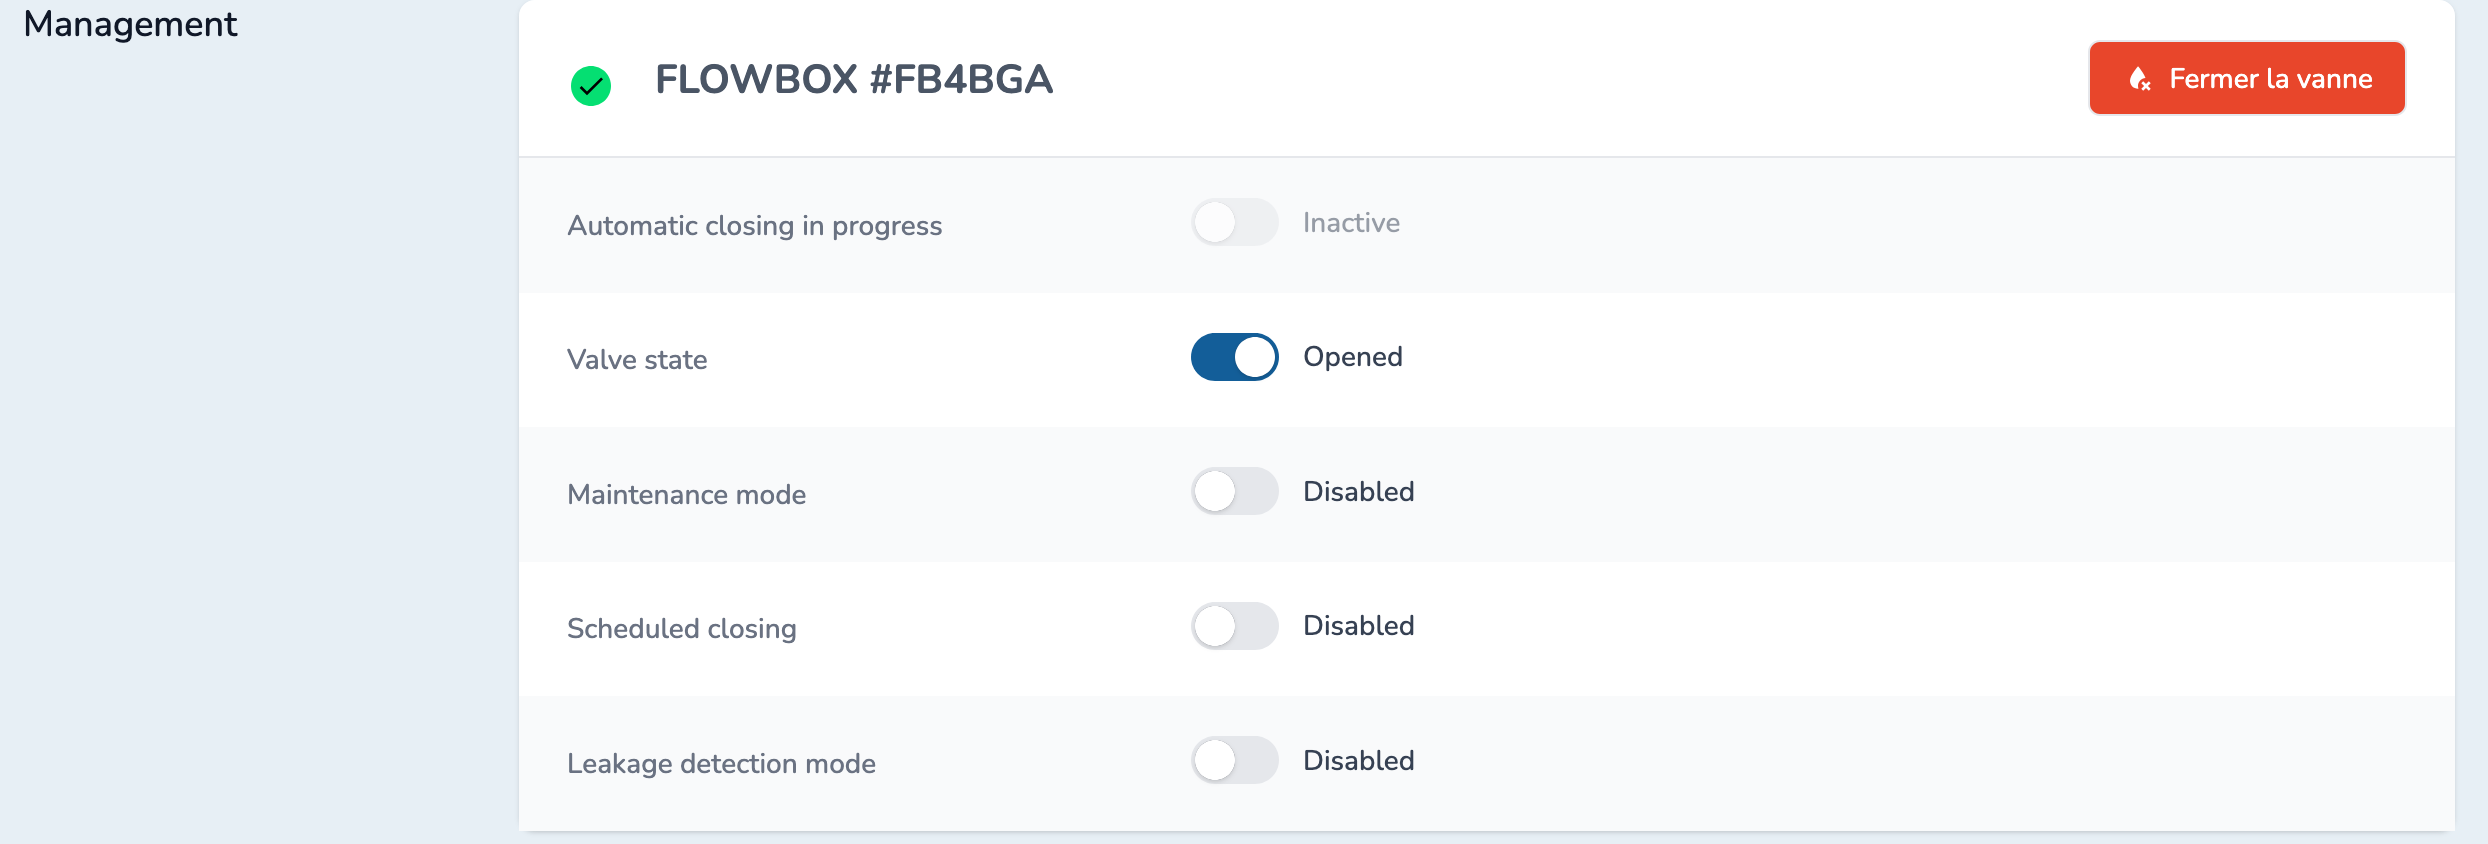The height and width of the screenshot is (844, 2488).
Task: Click the Automatic closing in progress label
Action: (755, 225)
